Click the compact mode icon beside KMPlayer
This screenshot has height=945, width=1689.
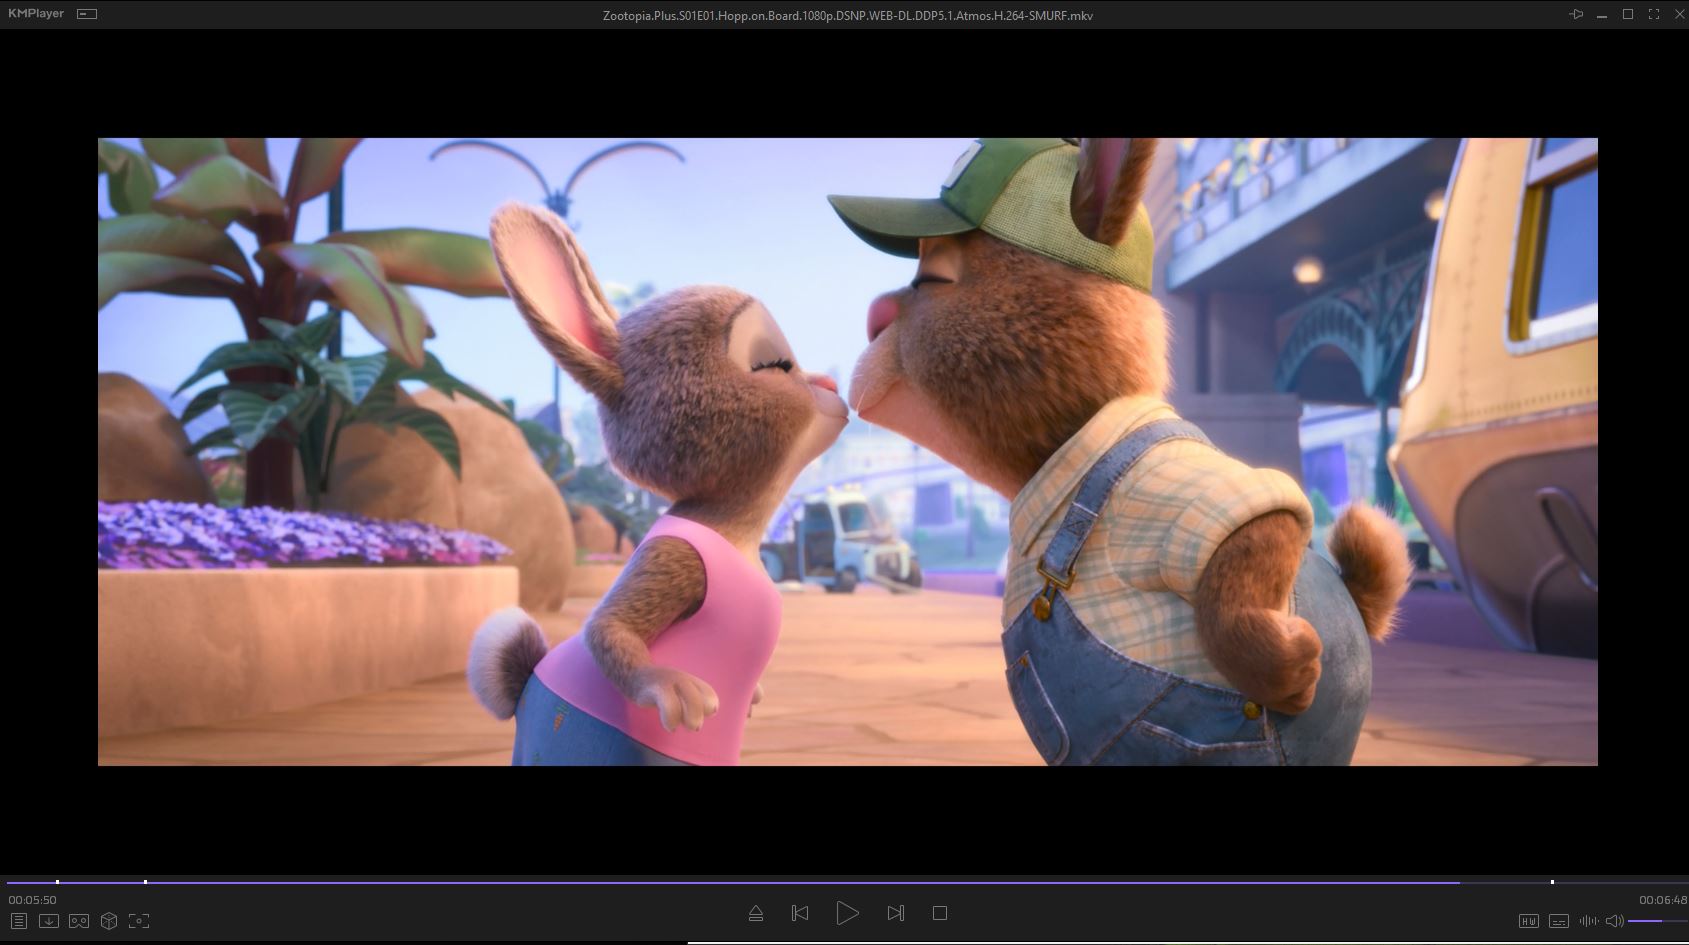pos(87,14)
